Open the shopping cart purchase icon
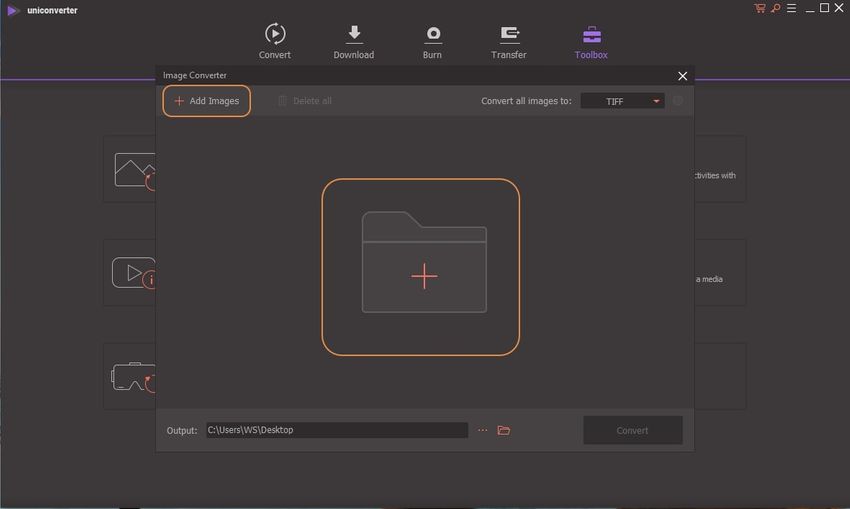 pyautogui.click(x=760, y=9)
